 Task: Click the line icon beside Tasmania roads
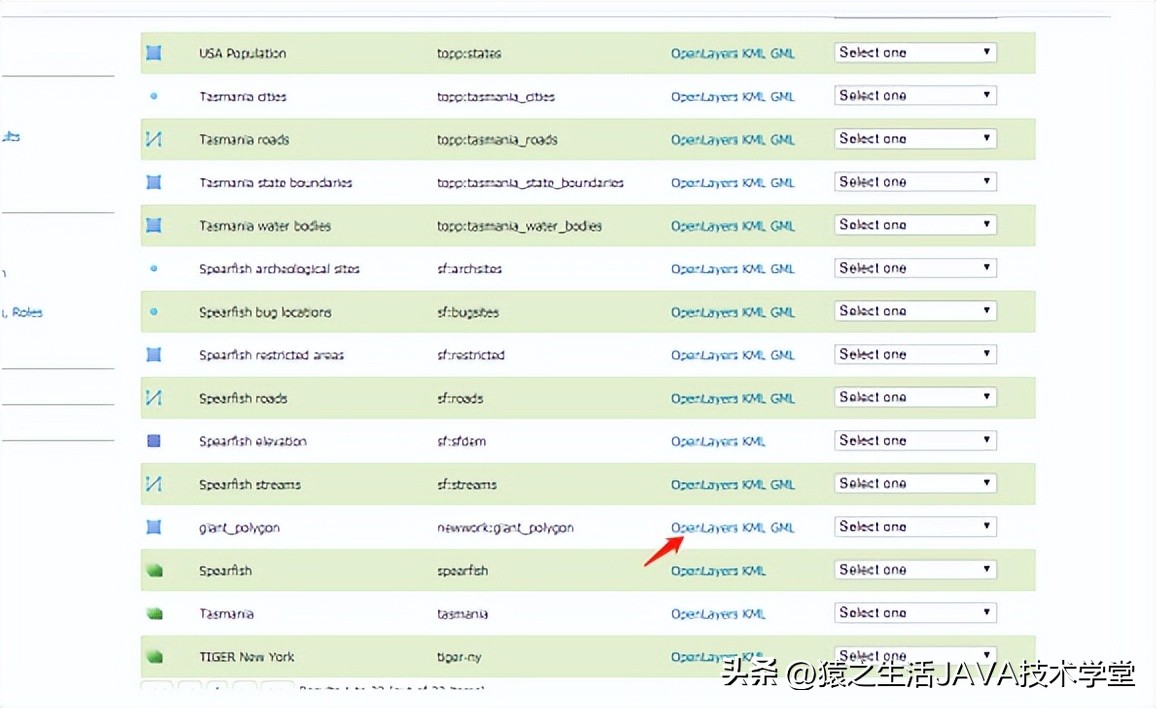pyautogui.click(x=153, y=139)
